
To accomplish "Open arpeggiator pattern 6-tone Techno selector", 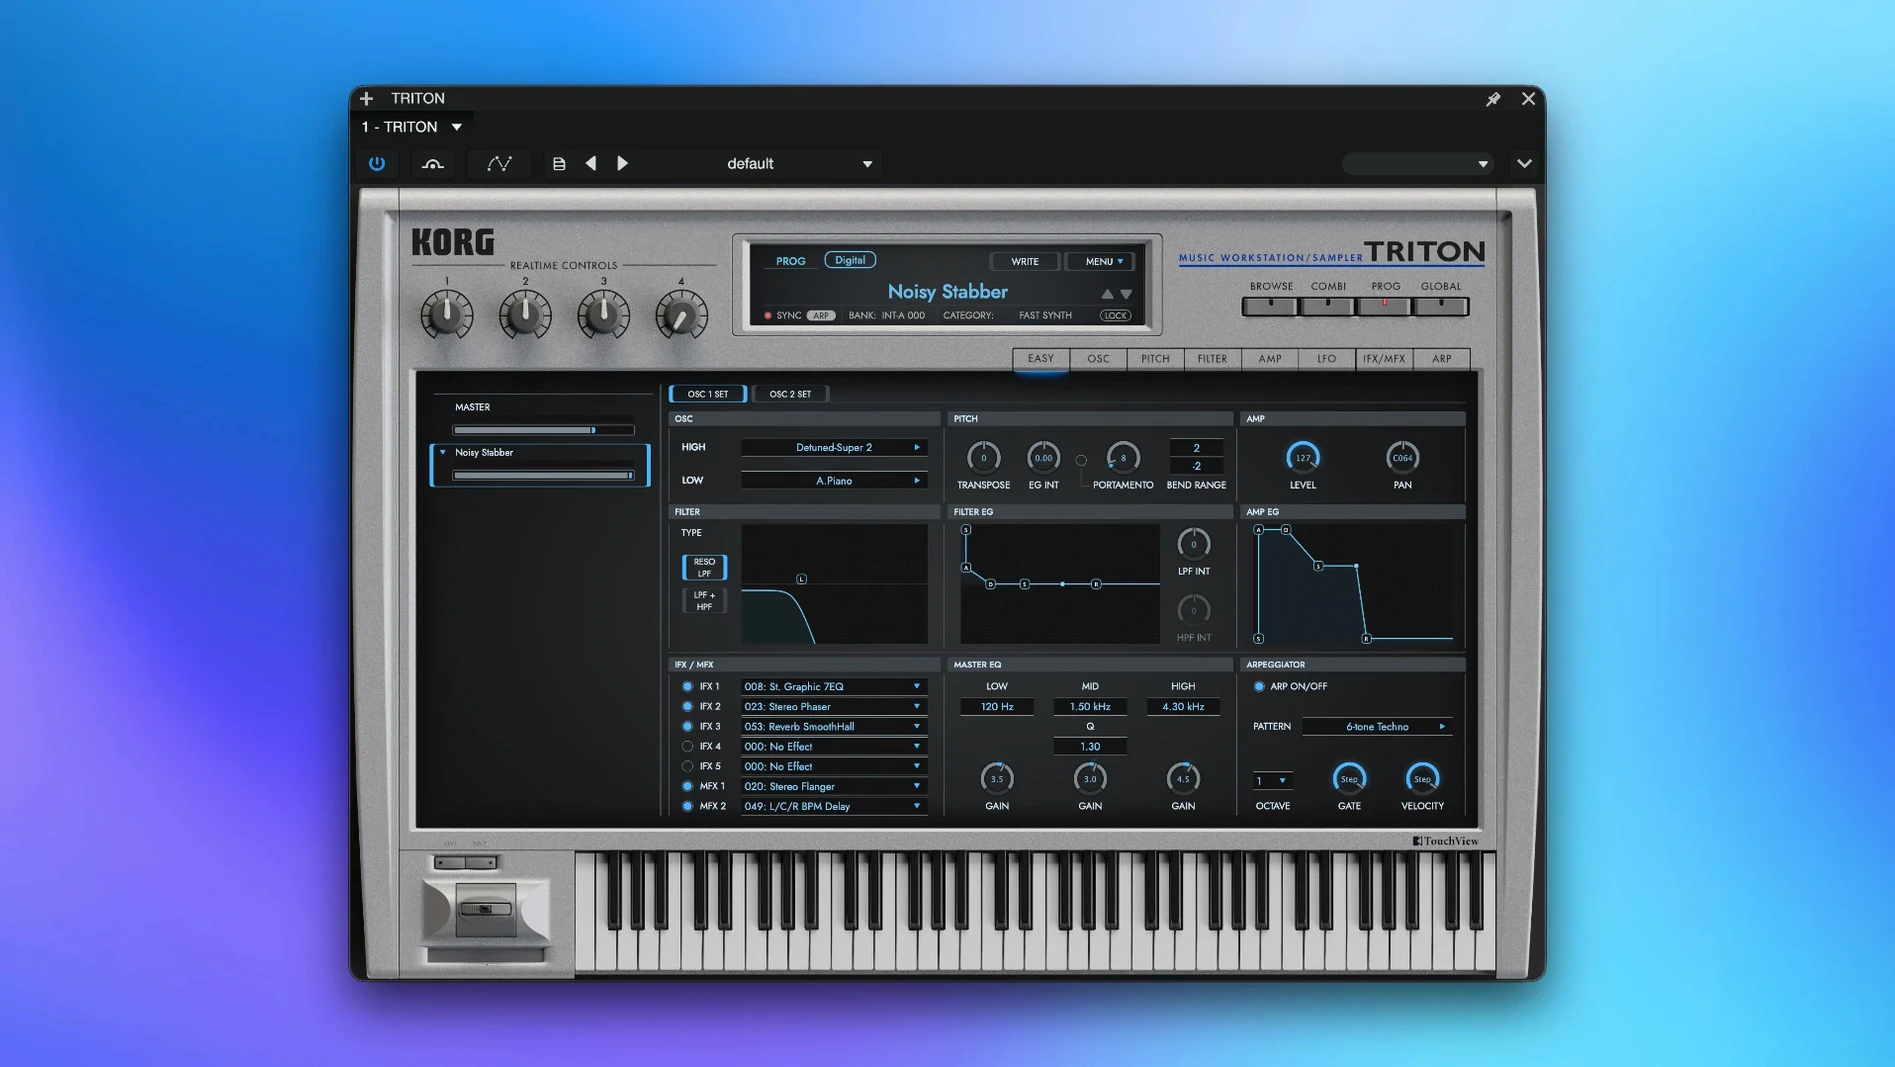I will point(1377,727).
